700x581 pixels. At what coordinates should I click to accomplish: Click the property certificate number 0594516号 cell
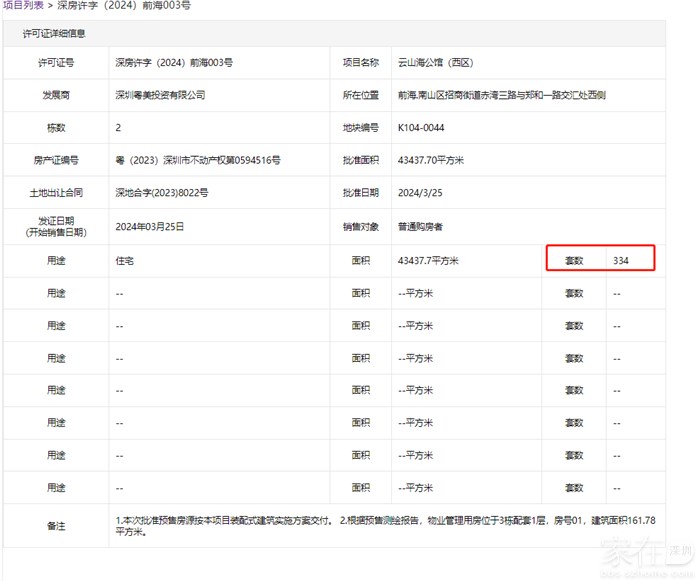click(x=198, y=160)
